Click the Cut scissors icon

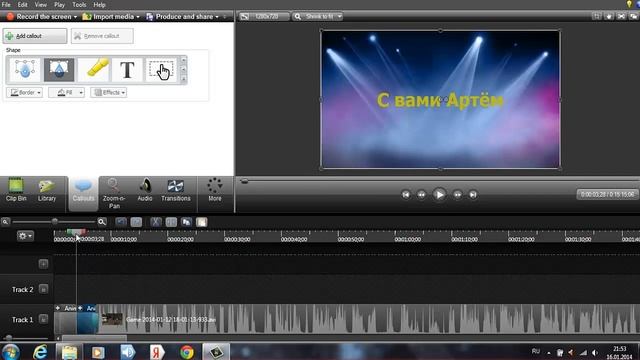pos(156,222)
